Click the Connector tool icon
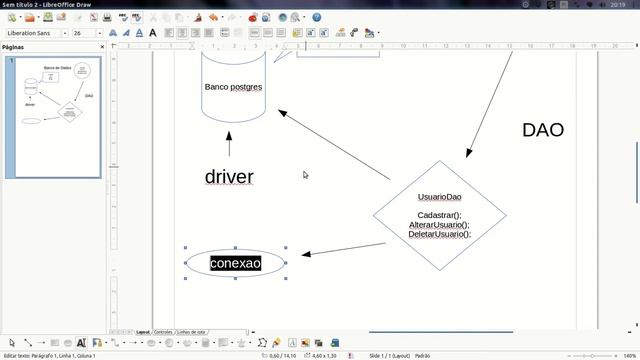Viewport: 640px width, 360px height. 115,343
